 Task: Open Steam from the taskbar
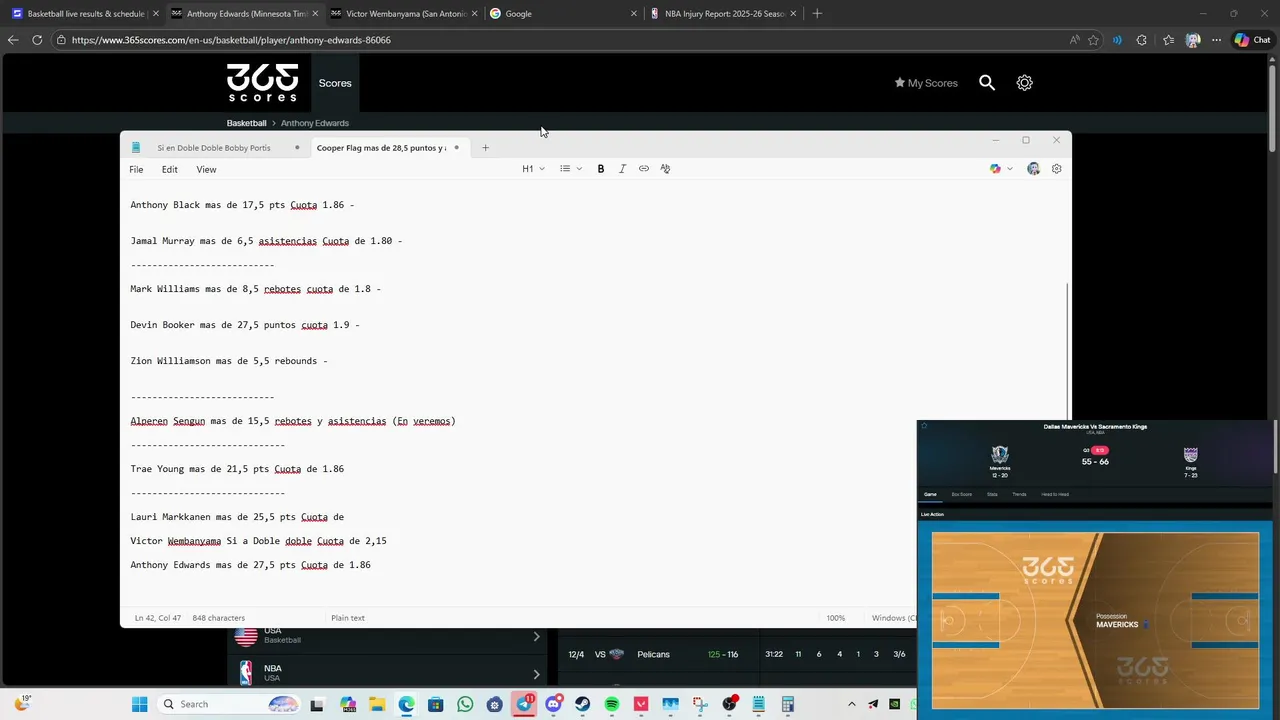(583, 704)
